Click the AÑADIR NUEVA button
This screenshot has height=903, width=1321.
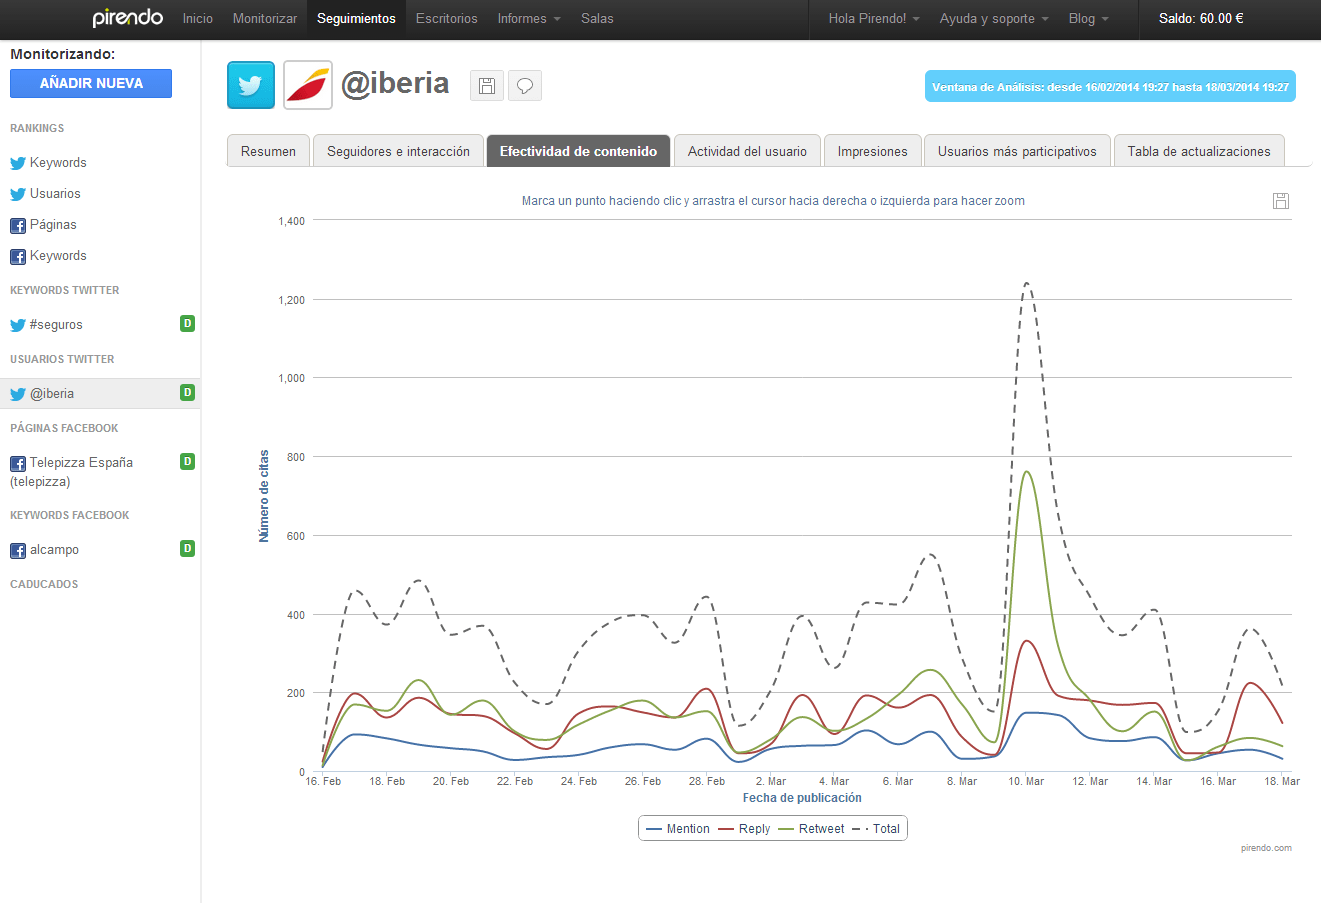pyautogui.click(x=91, y=84)
